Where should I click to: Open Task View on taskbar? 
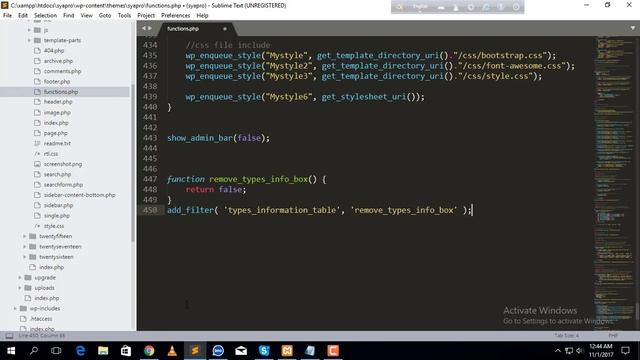click(x=56, y=351)
